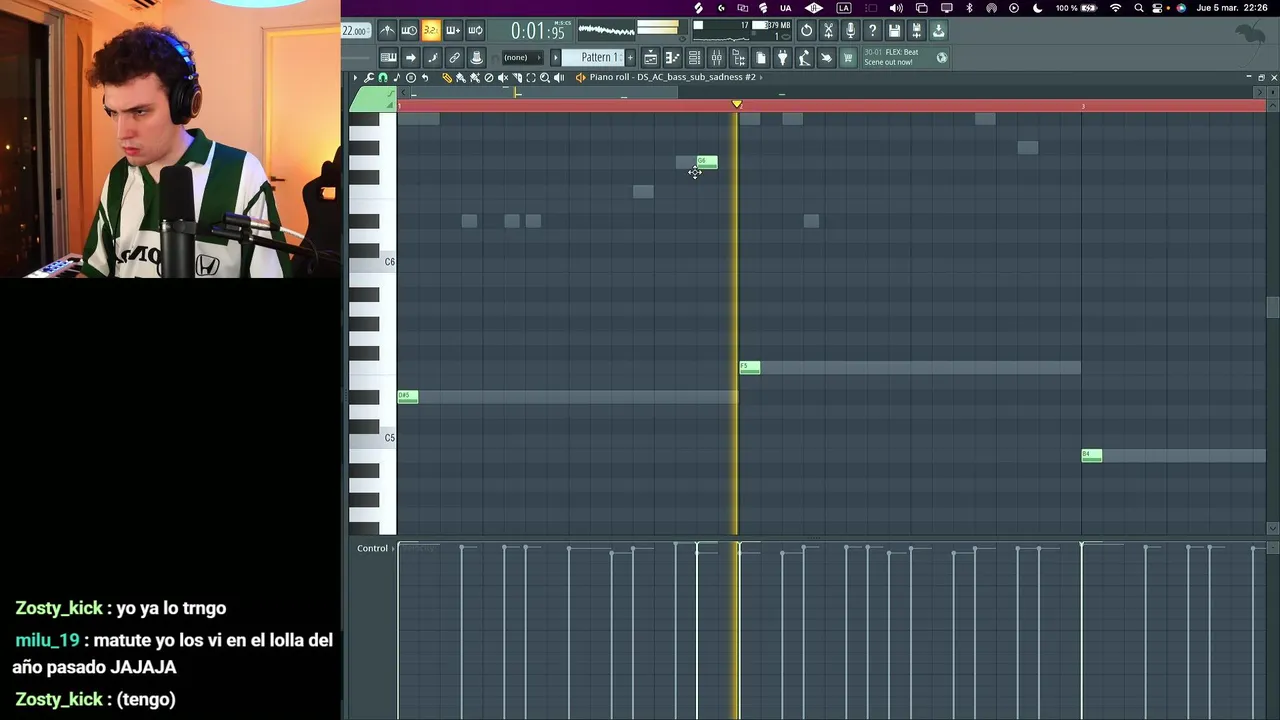Open project picker pages icon

(760, 57)
